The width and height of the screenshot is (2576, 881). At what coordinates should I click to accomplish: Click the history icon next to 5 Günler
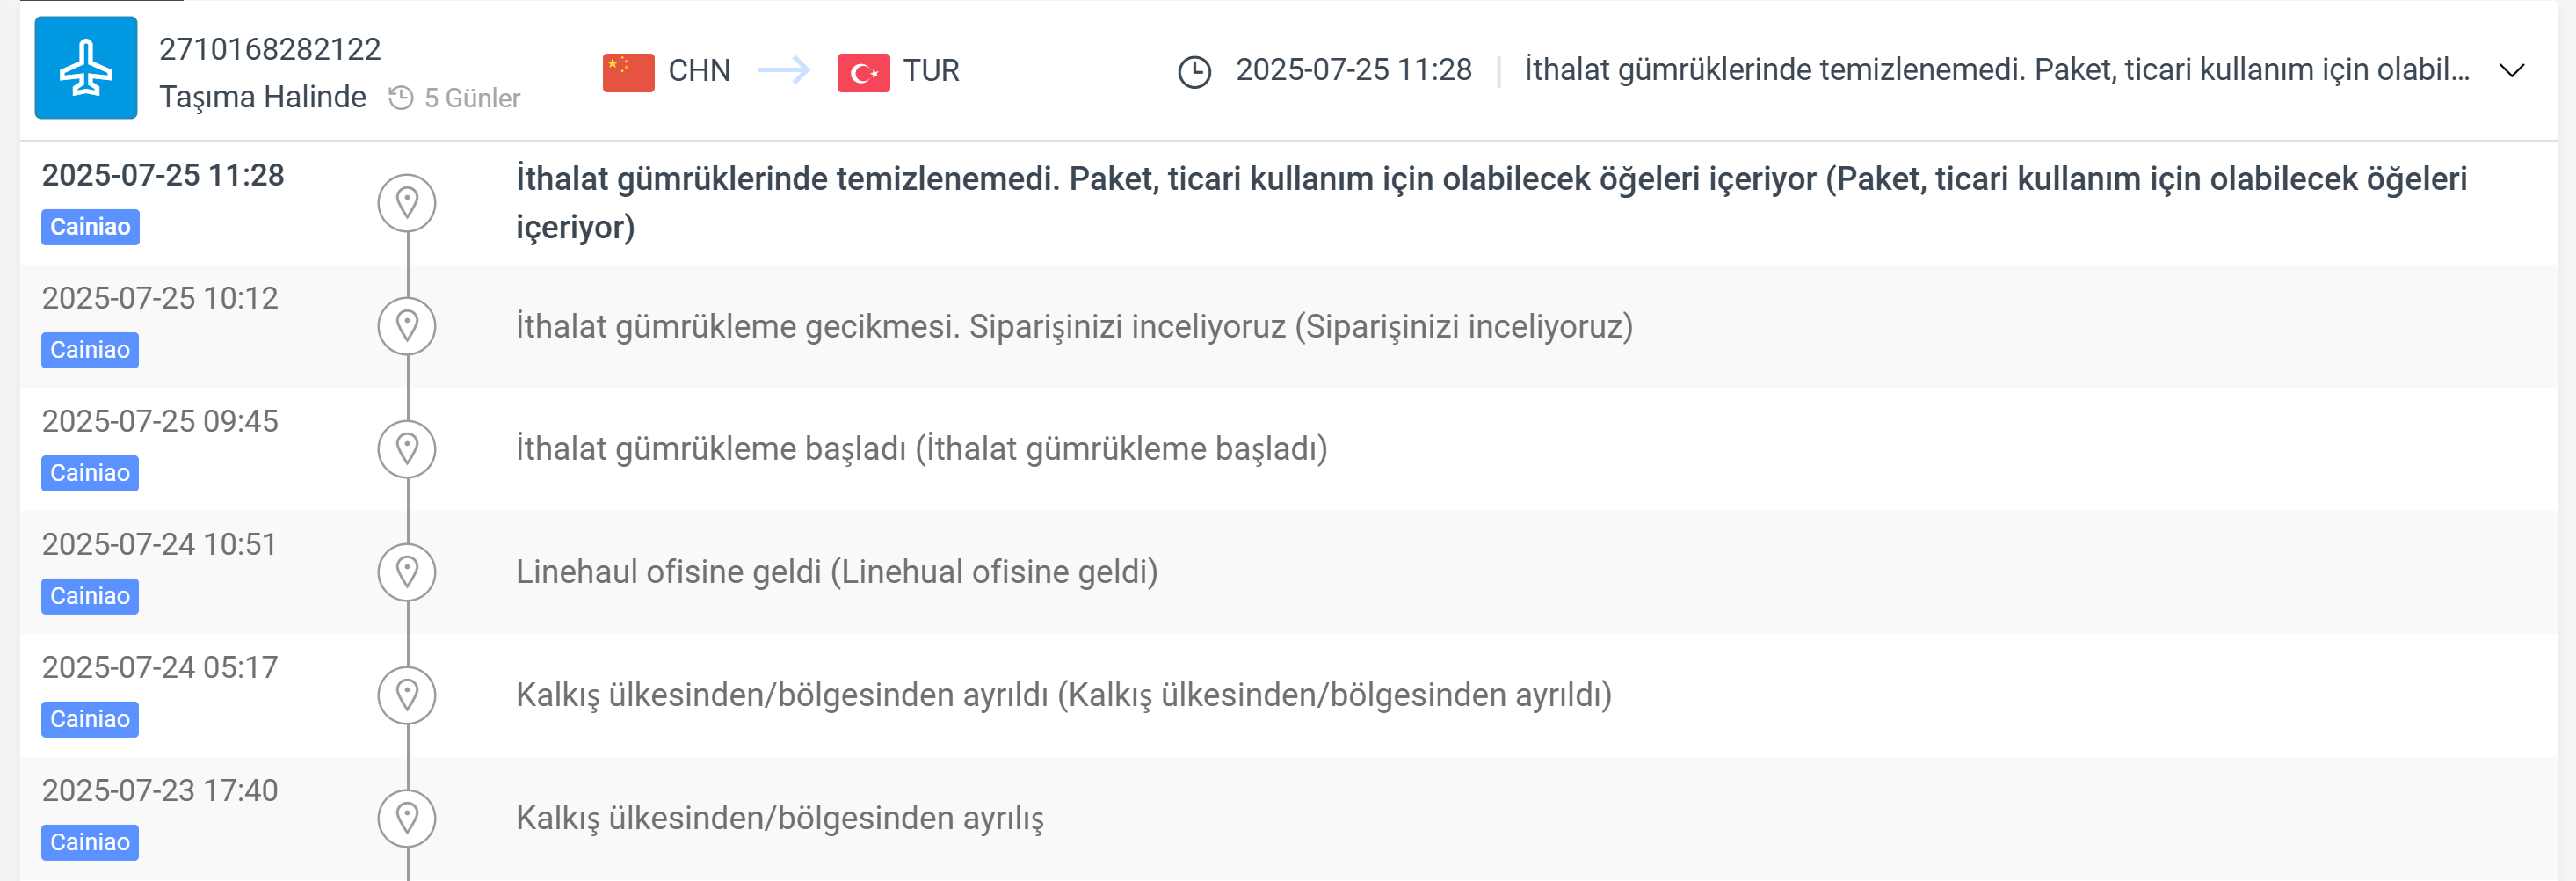[x=401, y=98]
